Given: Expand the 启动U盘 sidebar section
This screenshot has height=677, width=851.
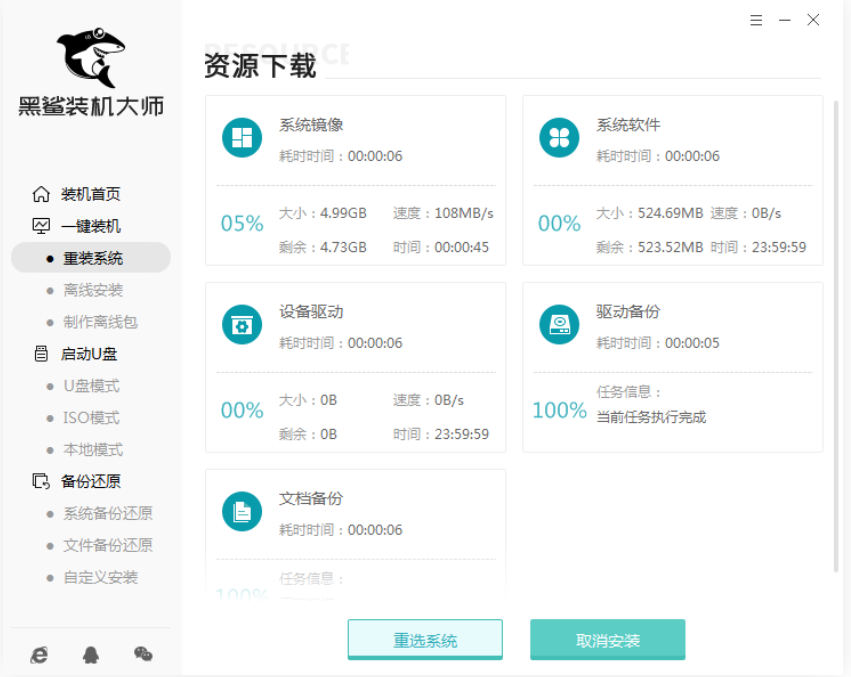Looking at the screenshot, I should coord(90,354).
